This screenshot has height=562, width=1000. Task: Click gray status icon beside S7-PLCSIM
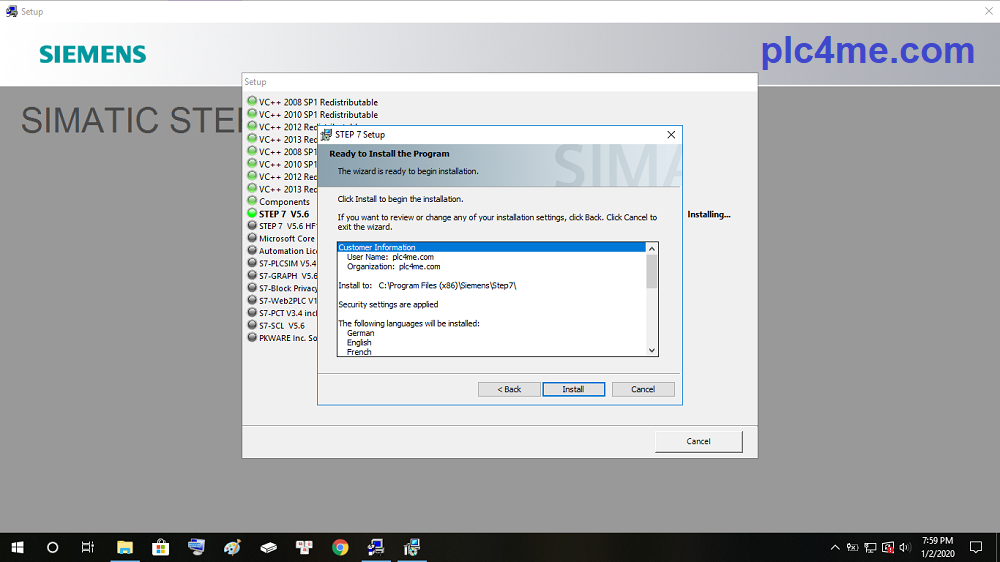[x=252, y=262]
